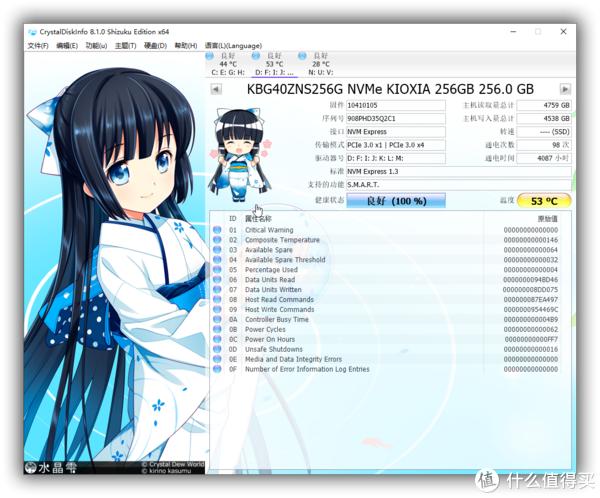The image size is (600, 498).
Task: Click the 良好 (100 %) health status button
Action: click(396, 201)
